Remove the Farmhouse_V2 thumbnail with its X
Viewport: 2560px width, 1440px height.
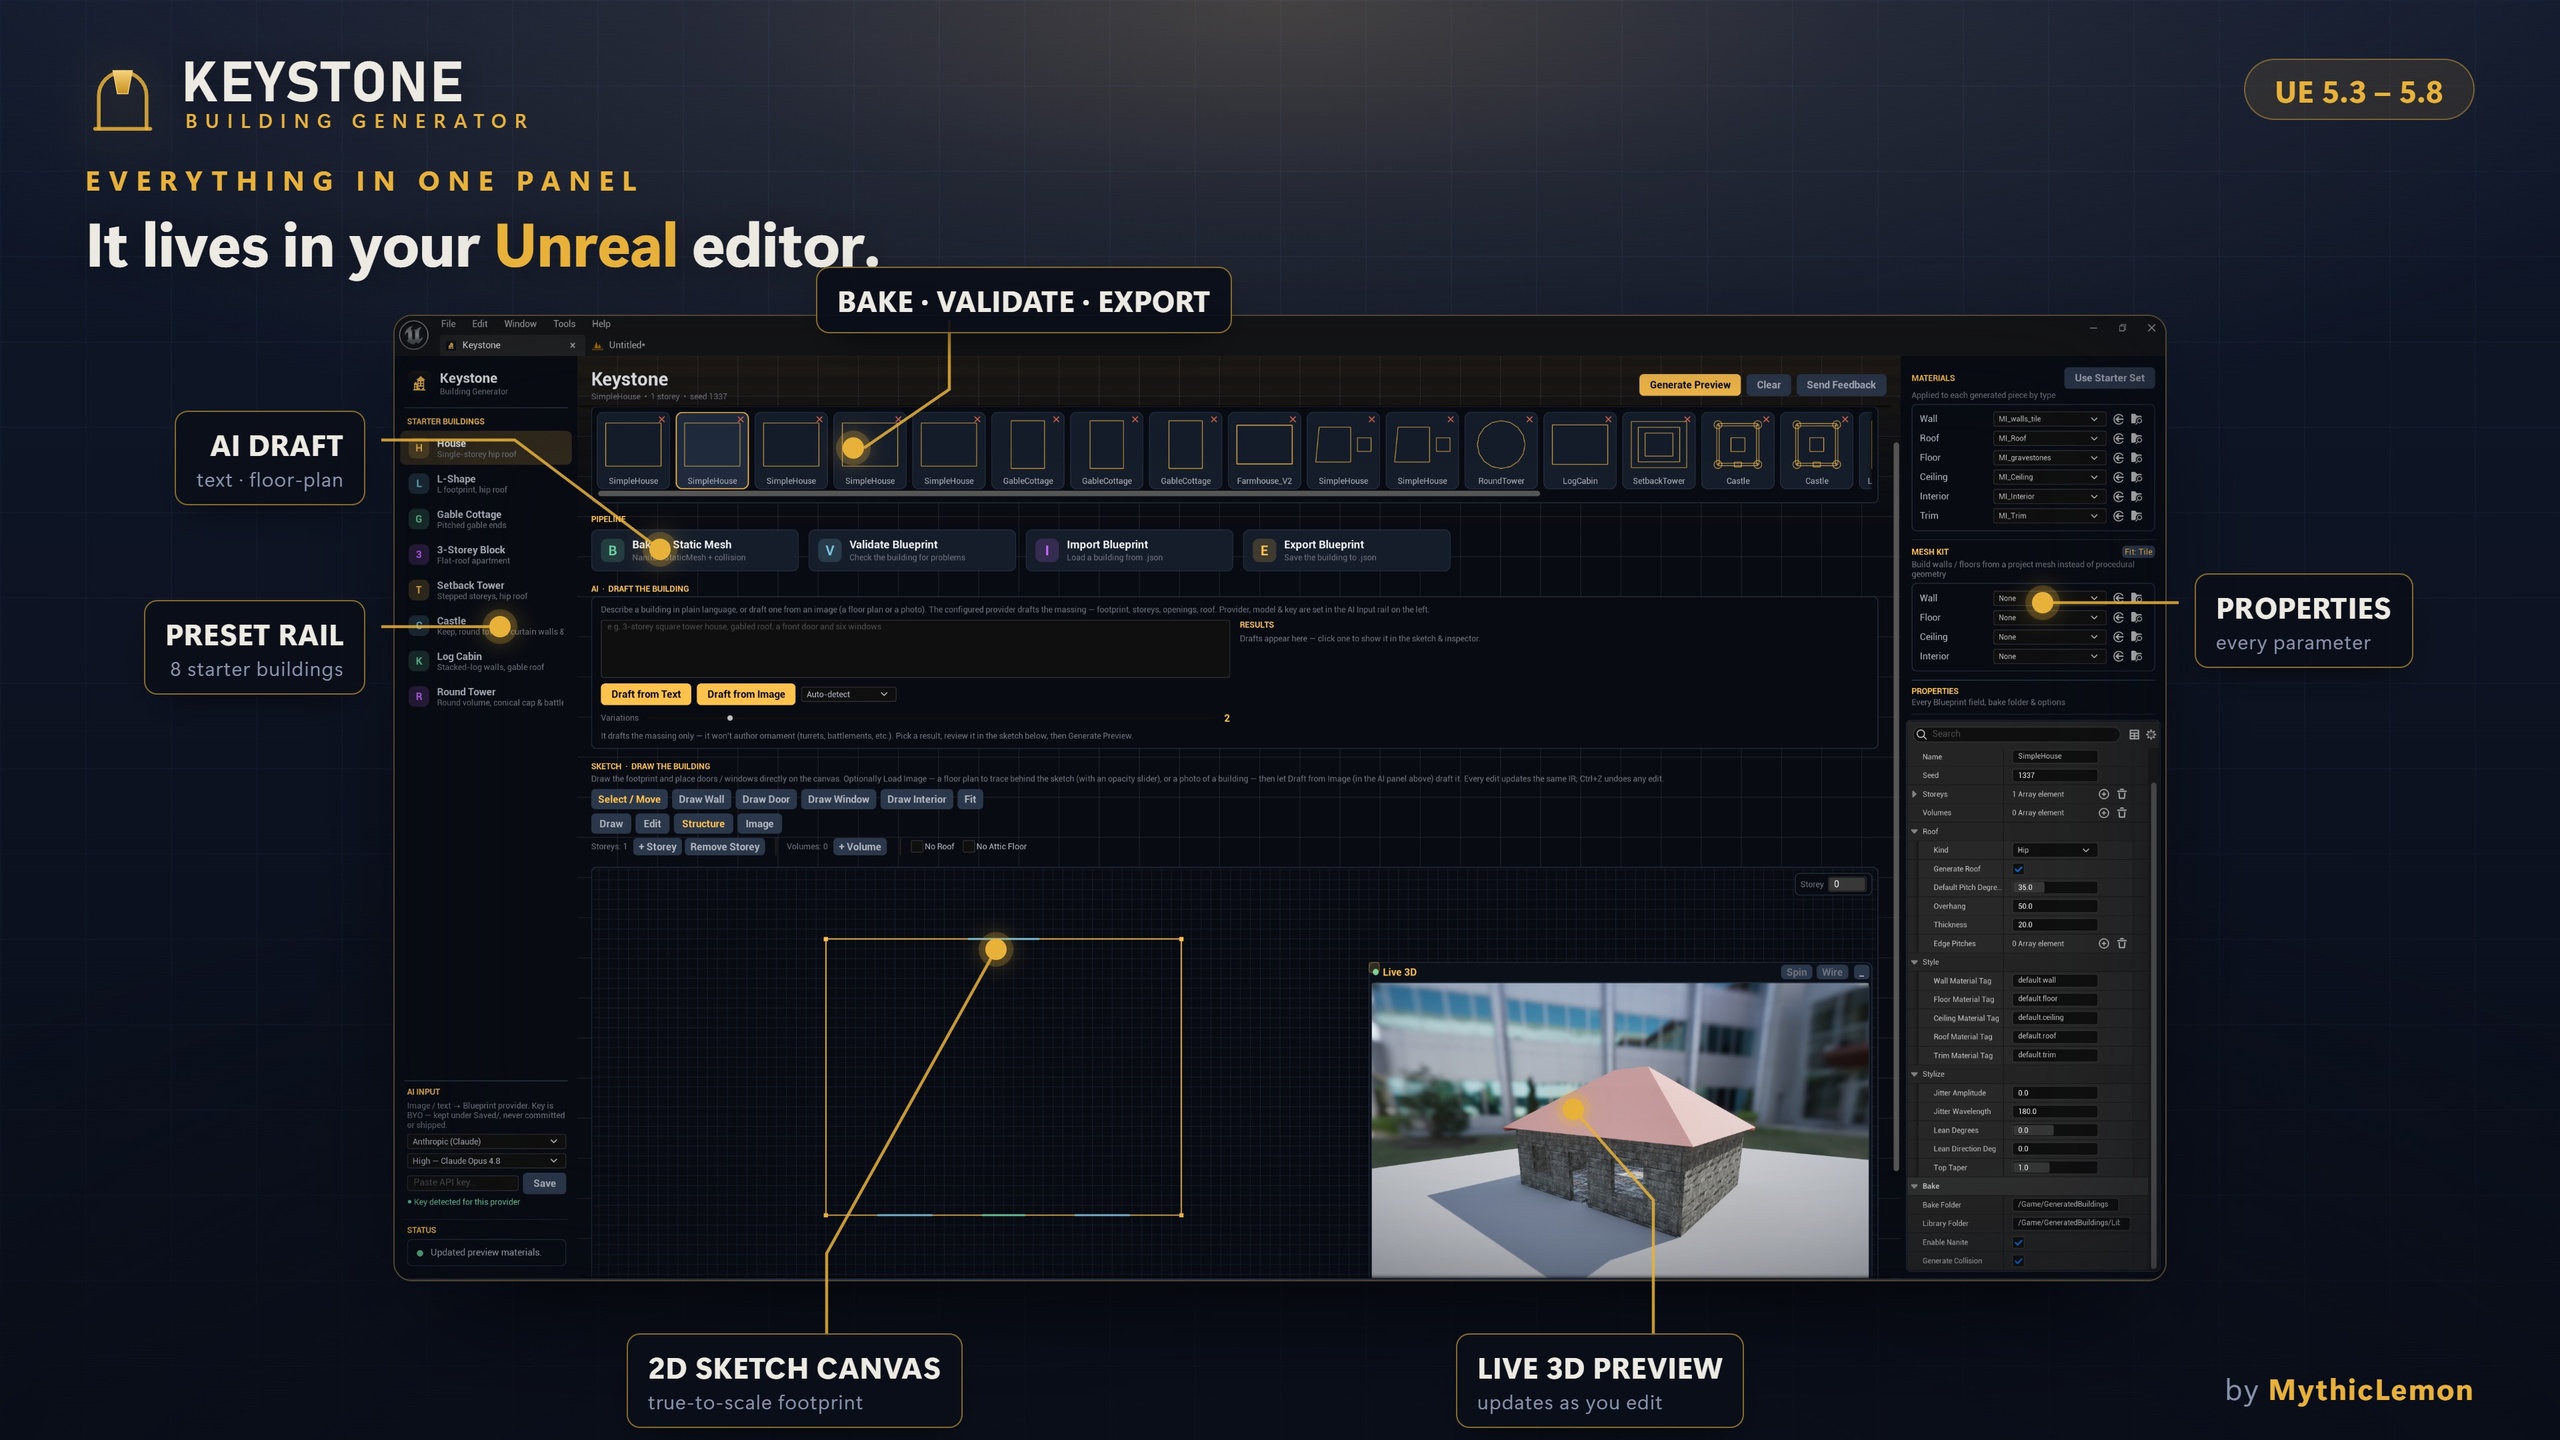(x=1292, y=420)
